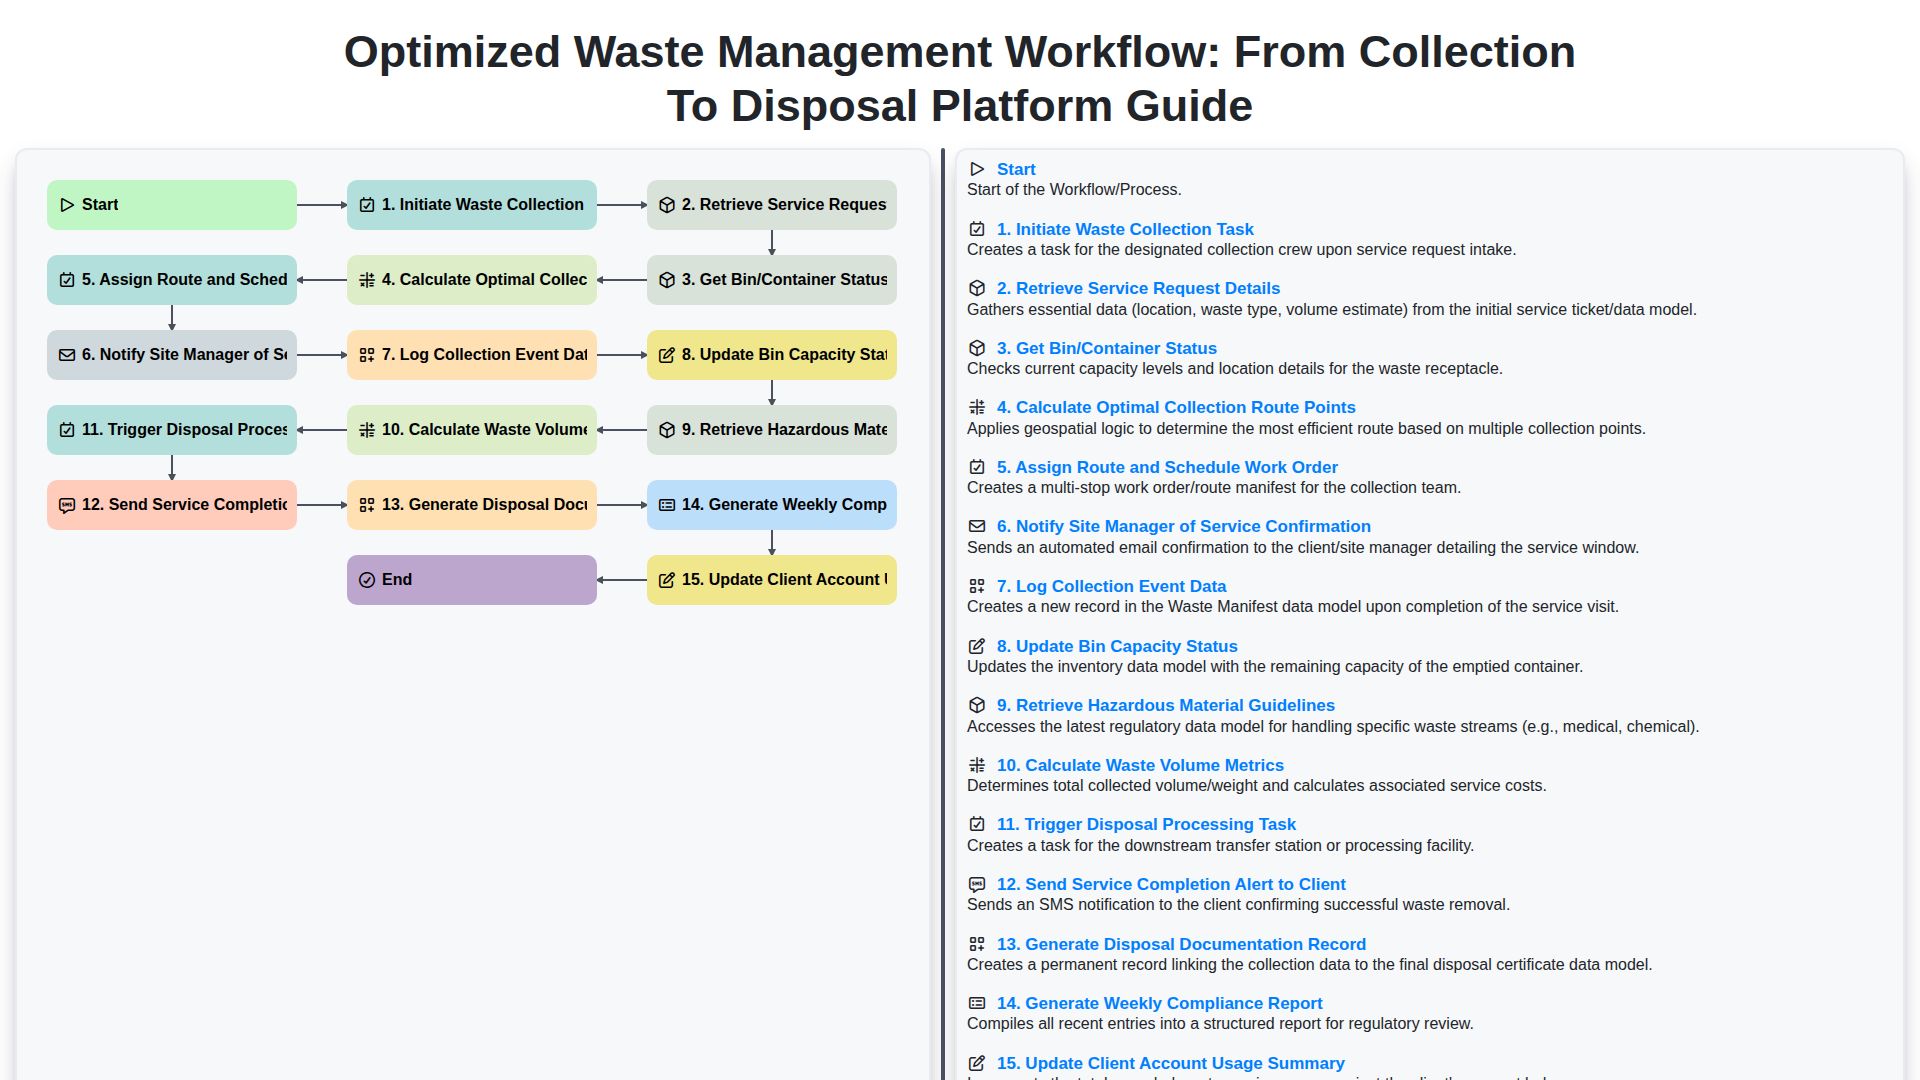Viewport: 1920px width, 1080px height.
Task: Select the '5. Assign Route and Schedule' node
Action: pyautogui.click(x=171, y=279)
